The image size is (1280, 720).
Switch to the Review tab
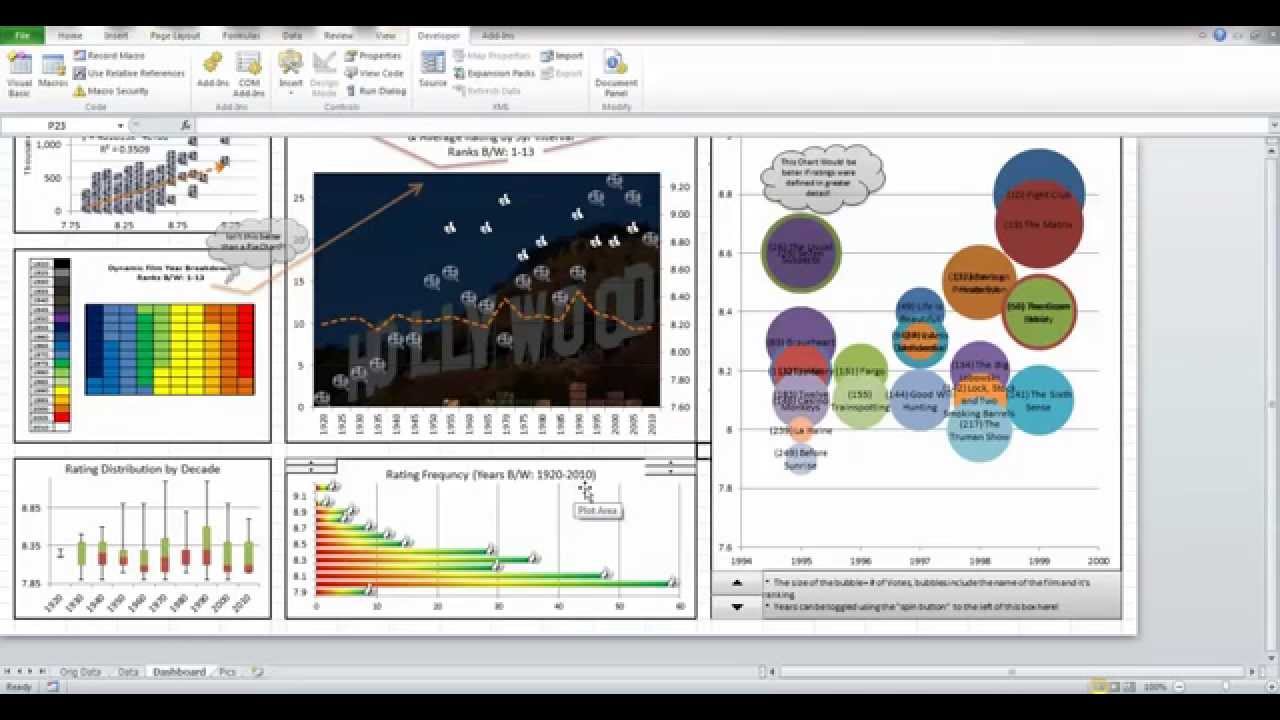point(339,35)
